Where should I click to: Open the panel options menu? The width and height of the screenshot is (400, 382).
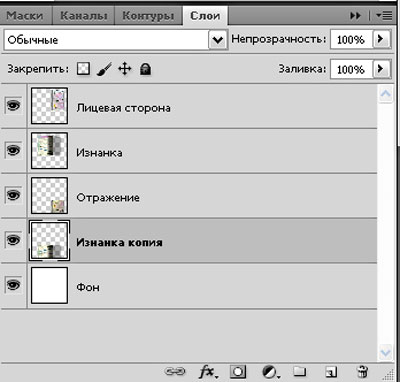tap(384, 16)
